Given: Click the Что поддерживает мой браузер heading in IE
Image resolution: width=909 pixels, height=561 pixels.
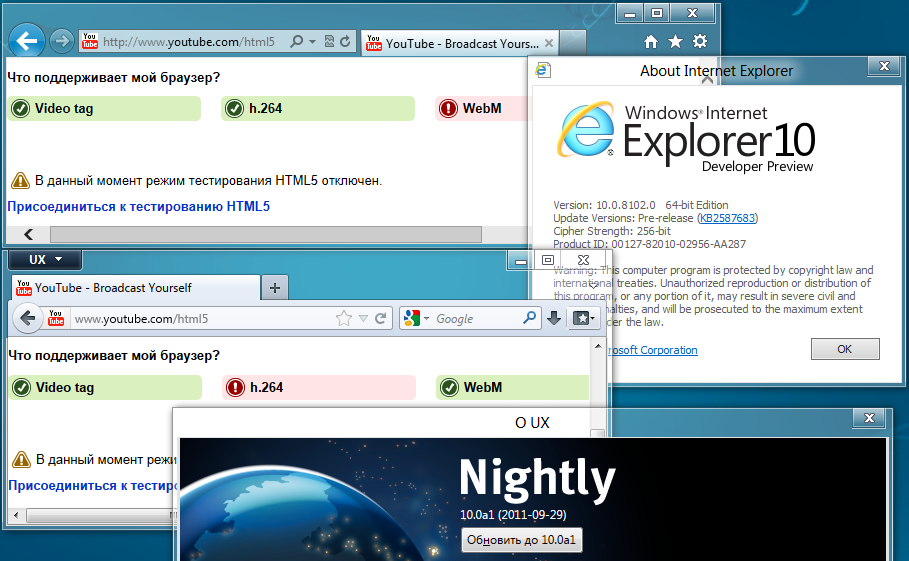Looking at the screenshot, I should coord(114,77).
